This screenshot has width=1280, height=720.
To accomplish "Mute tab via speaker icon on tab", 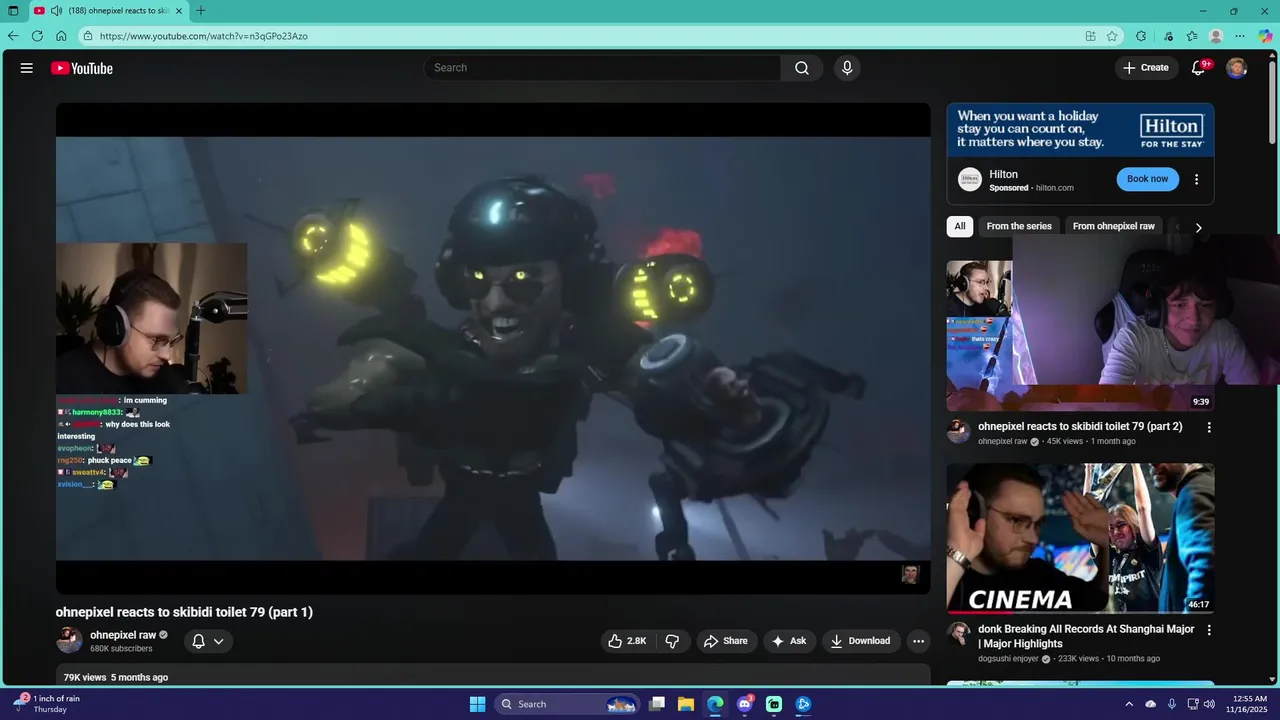I will tap(56, 11).
